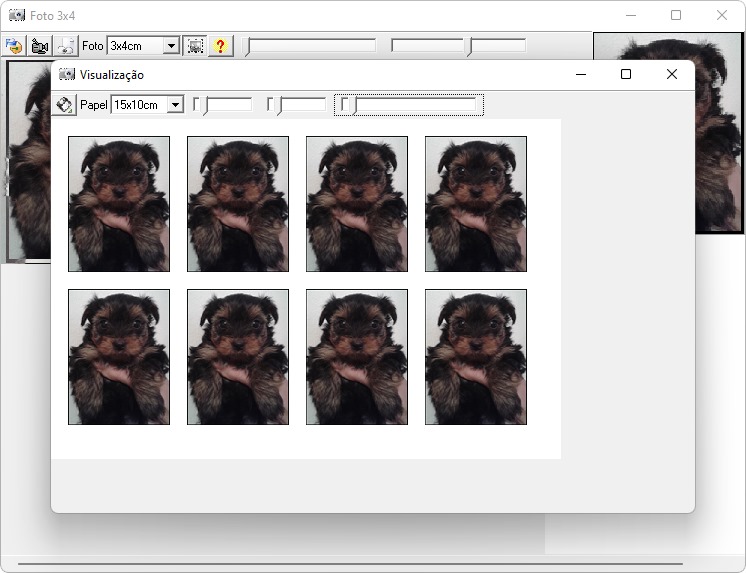
Task: Click the first slider in the main toolbar
Action: (x=311, y=46)
